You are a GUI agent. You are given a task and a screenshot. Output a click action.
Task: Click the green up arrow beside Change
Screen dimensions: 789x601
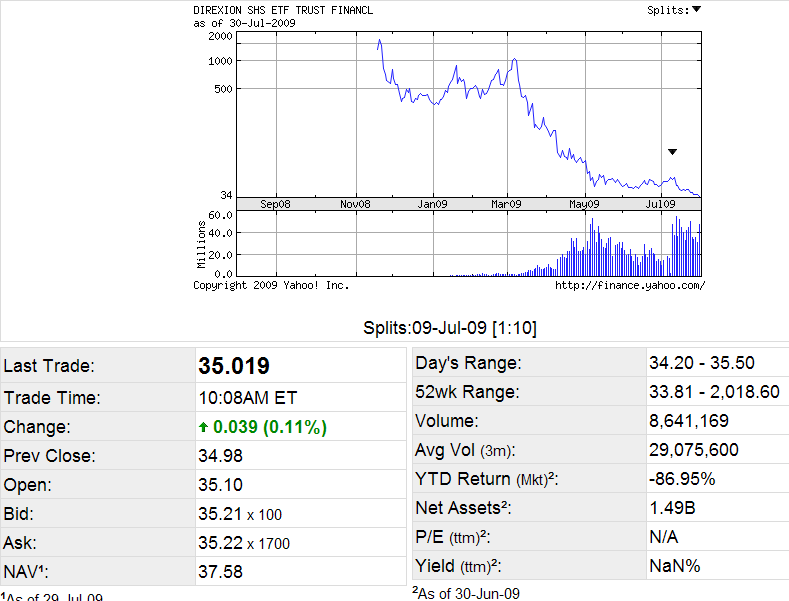coord(205,427)
